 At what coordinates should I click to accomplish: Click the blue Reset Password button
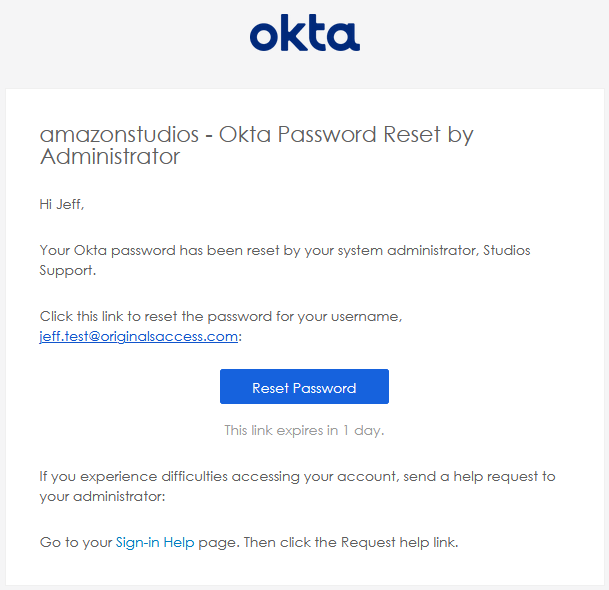pos(304,386)
